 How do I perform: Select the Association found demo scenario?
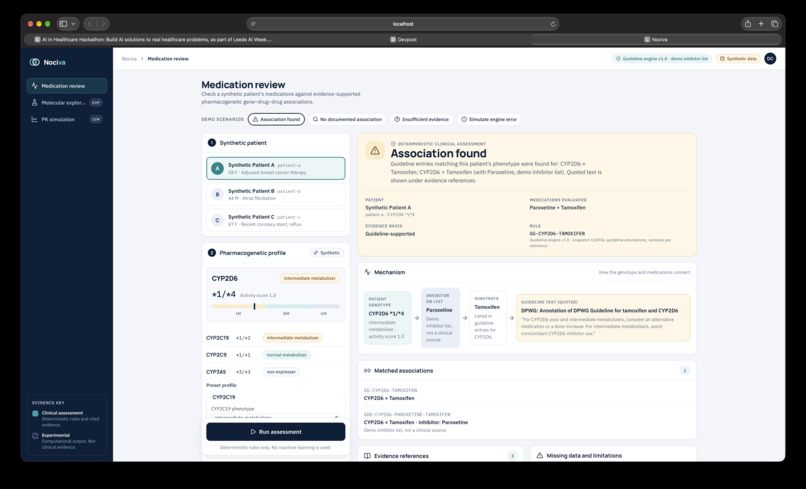point(276,119)
